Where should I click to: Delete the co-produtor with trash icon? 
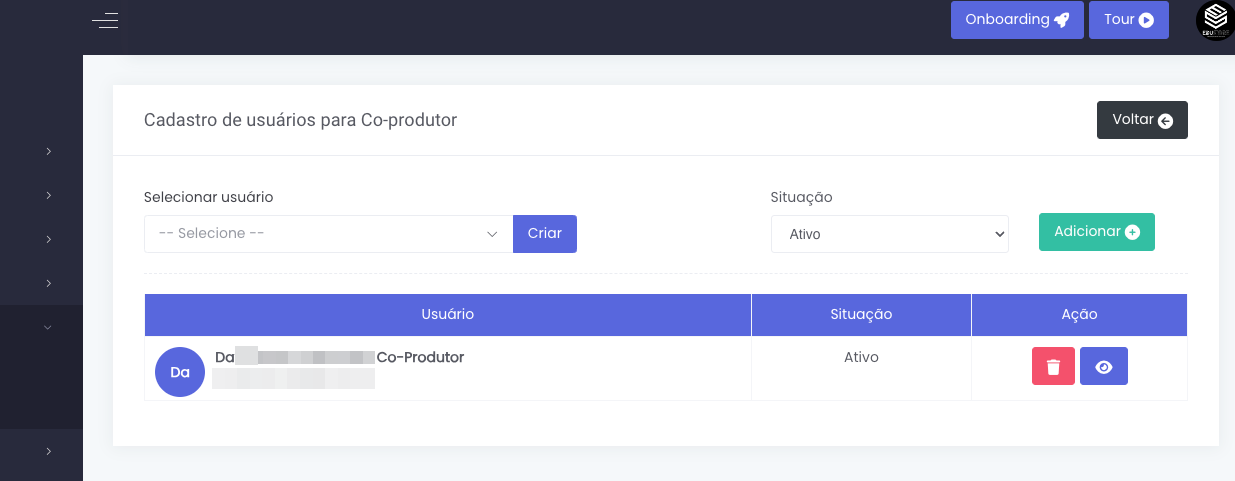click(x=1053, y=367)
